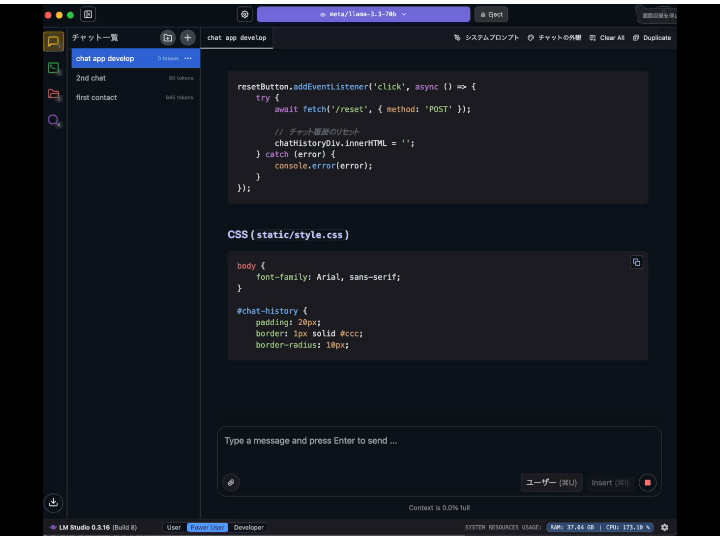Switch mode to User
Screen dimensions: 720x540
pos(174,528)
